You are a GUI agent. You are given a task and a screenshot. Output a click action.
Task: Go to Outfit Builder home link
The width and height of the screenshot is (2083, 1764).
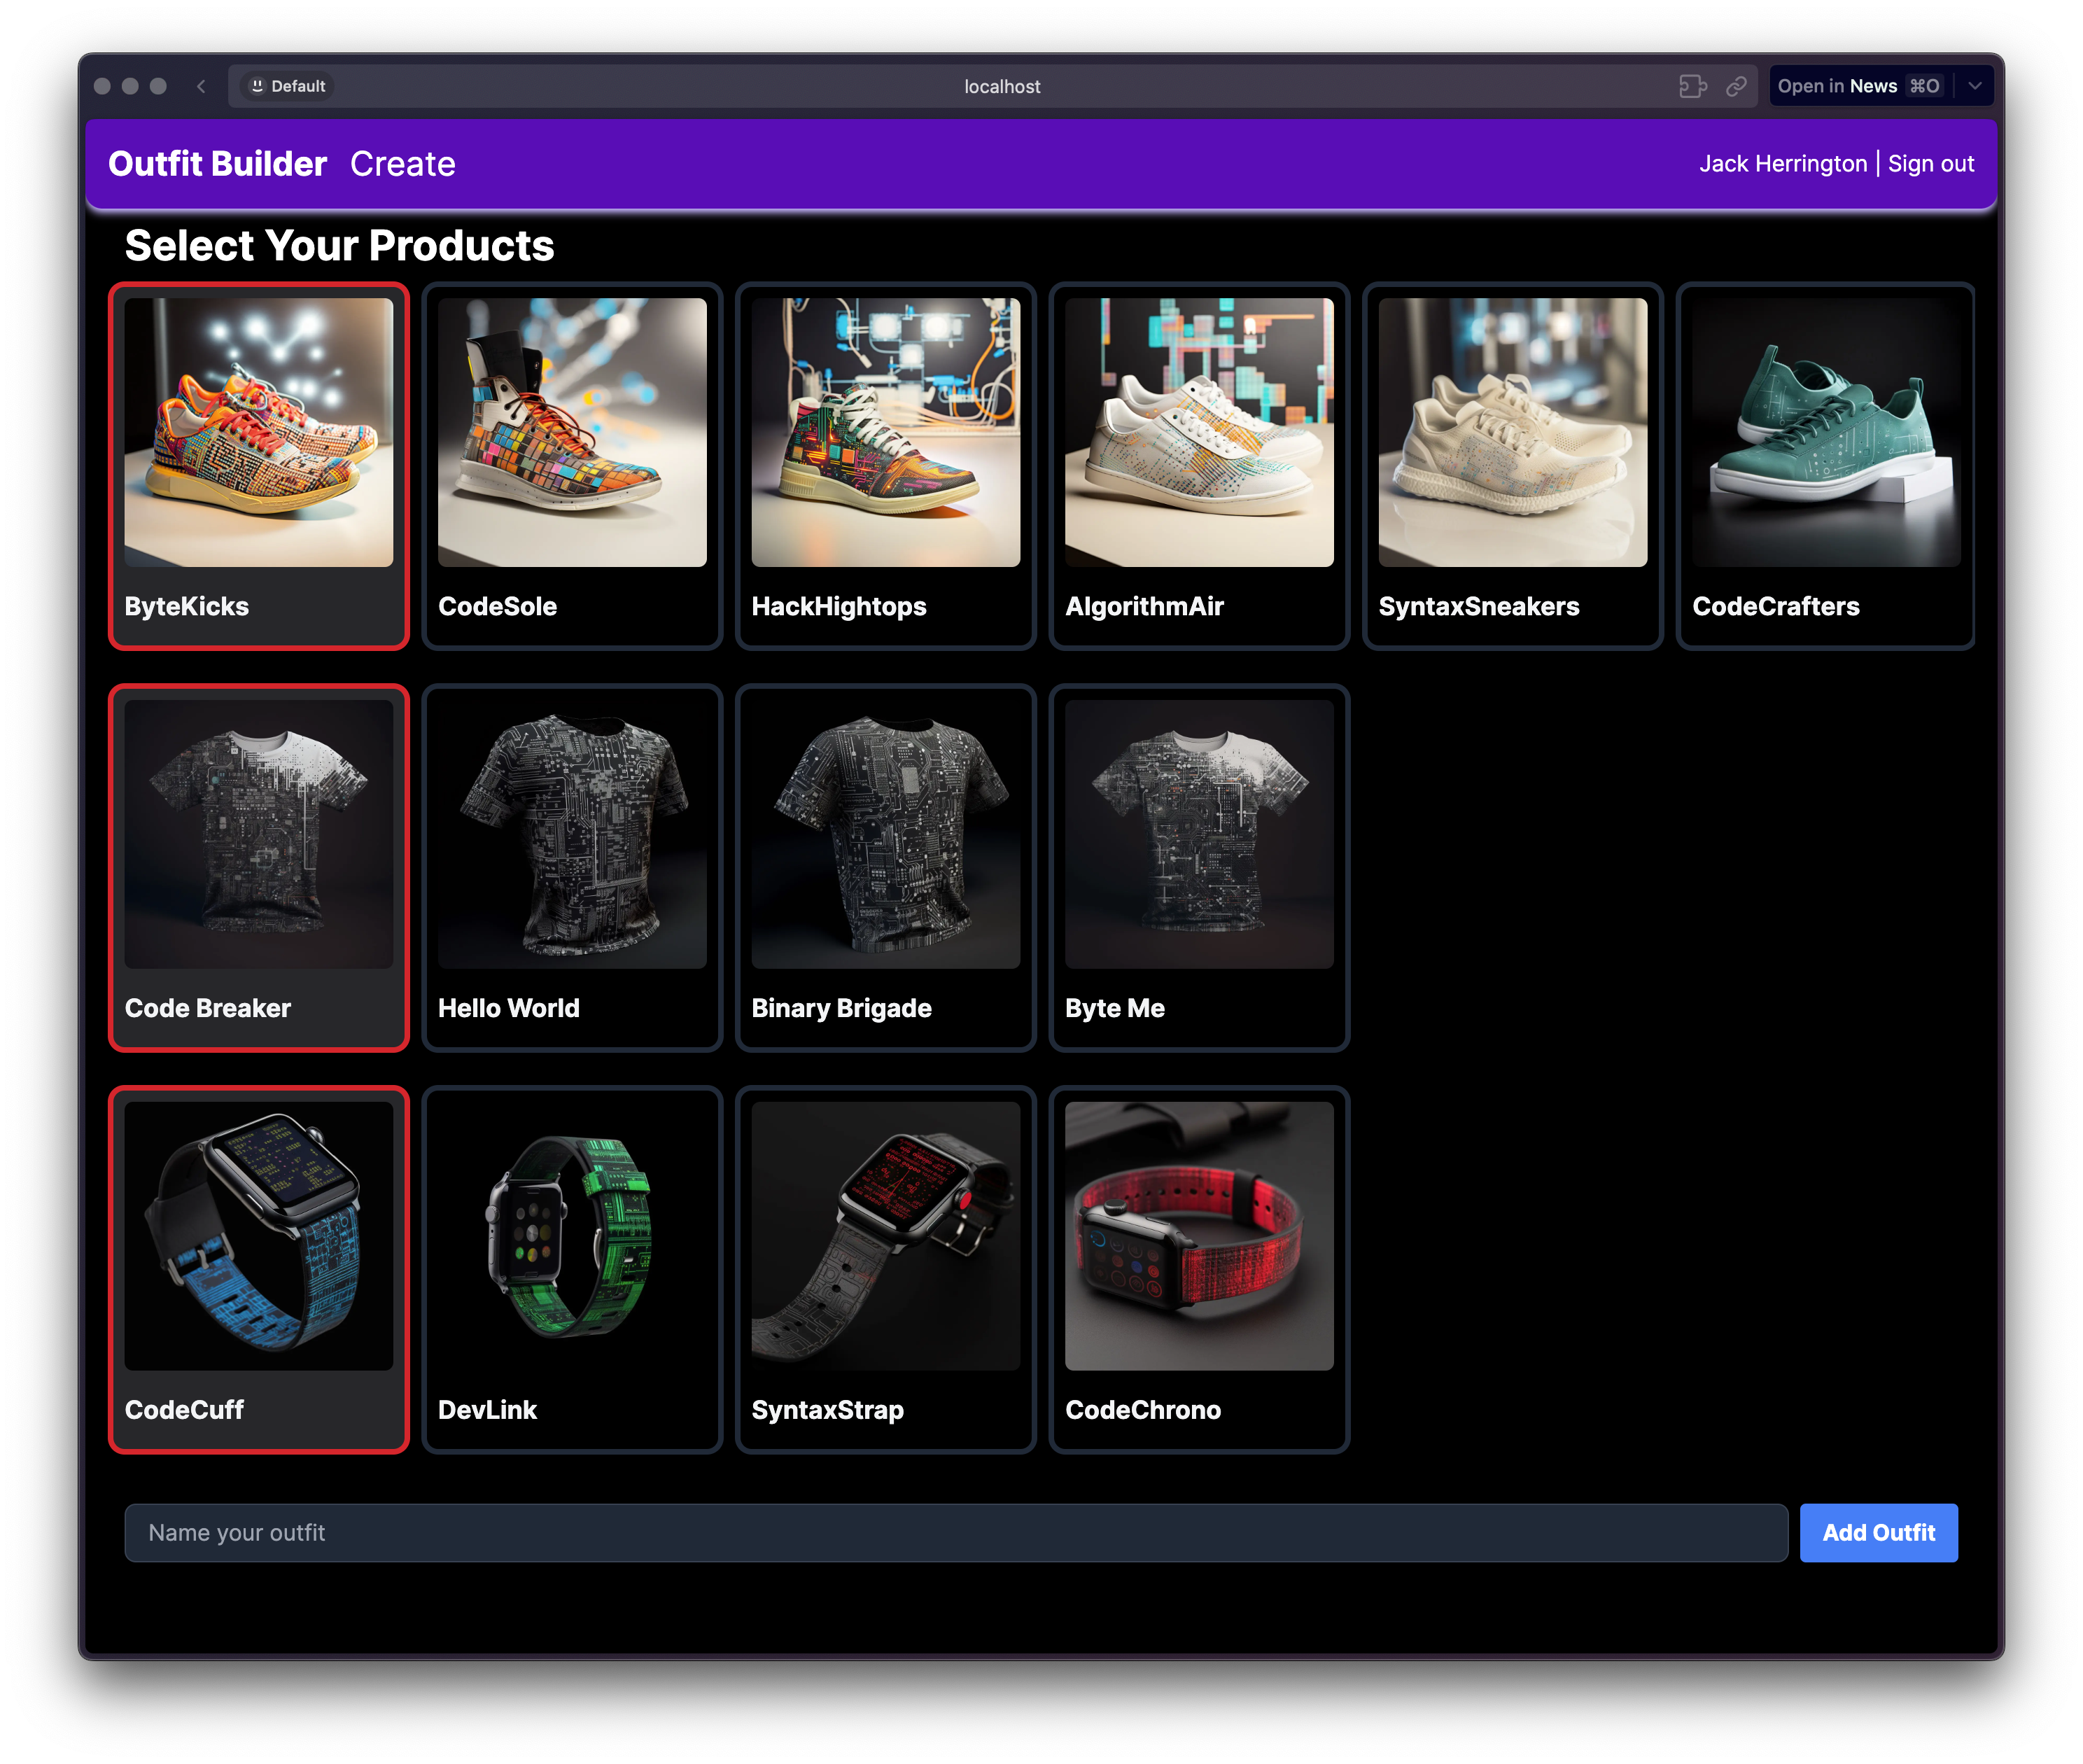[x=217, y=164]
